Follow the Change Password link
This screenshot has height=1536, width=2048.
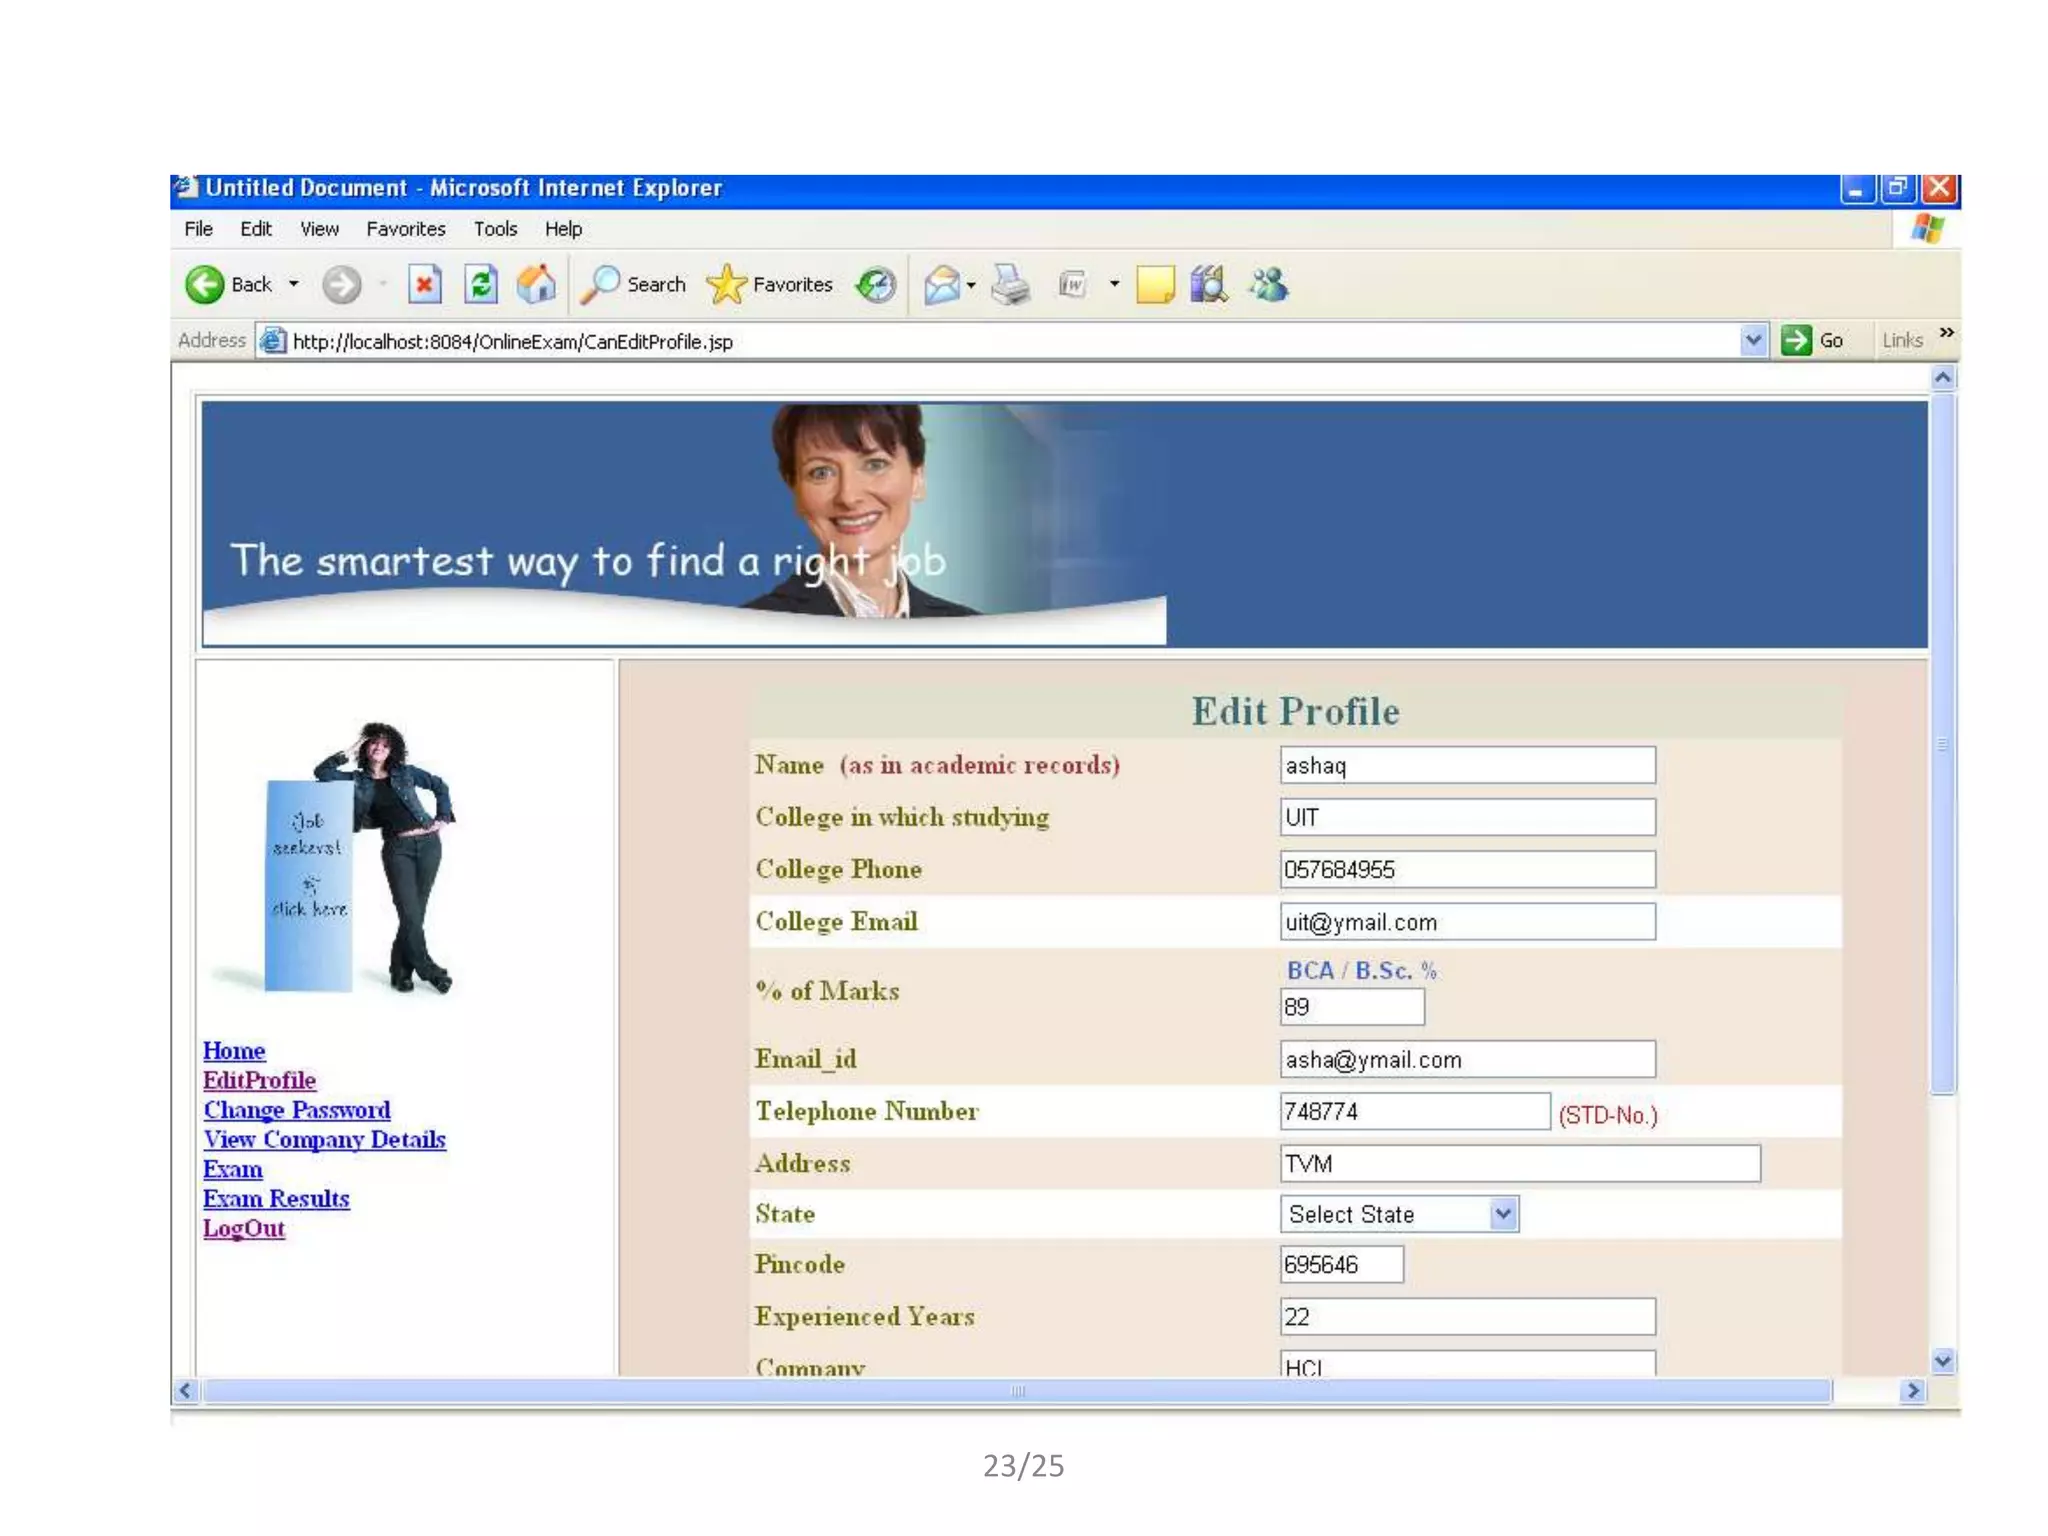pos(297,1110)
